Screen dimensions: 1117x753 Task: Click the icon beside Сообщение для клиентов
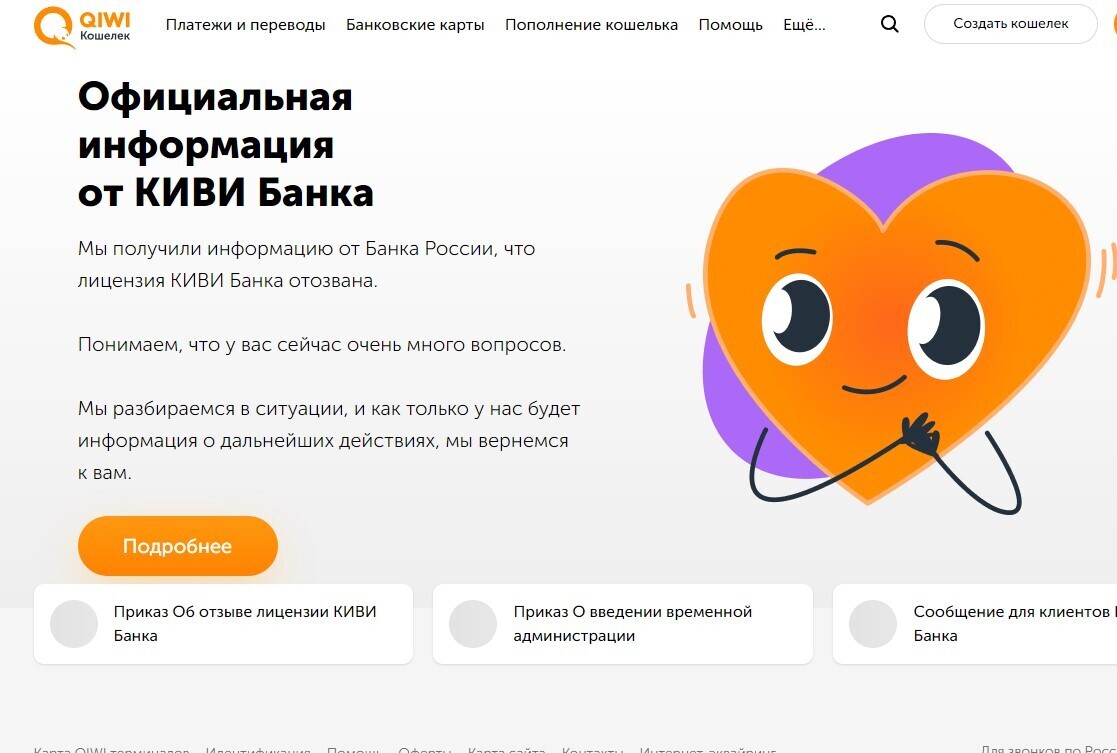click(x=873, y=624)
